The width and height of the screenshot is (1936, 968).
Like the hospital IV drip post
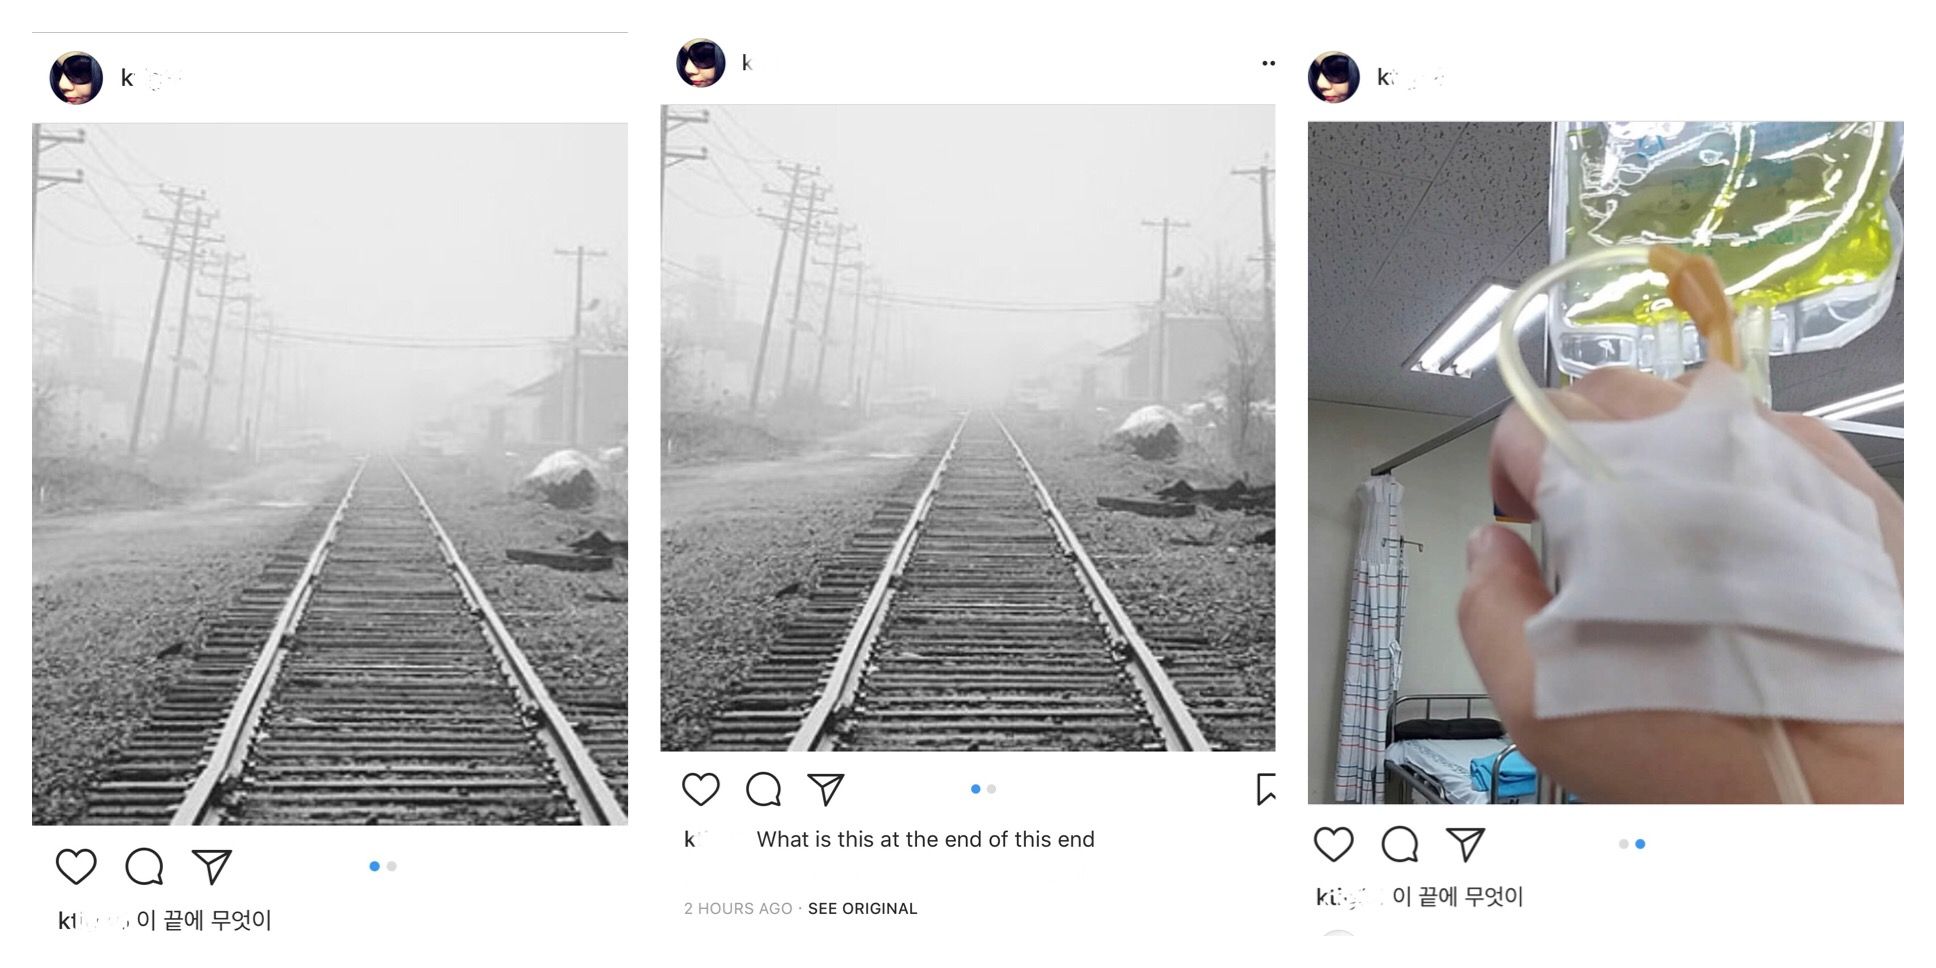1333,844
